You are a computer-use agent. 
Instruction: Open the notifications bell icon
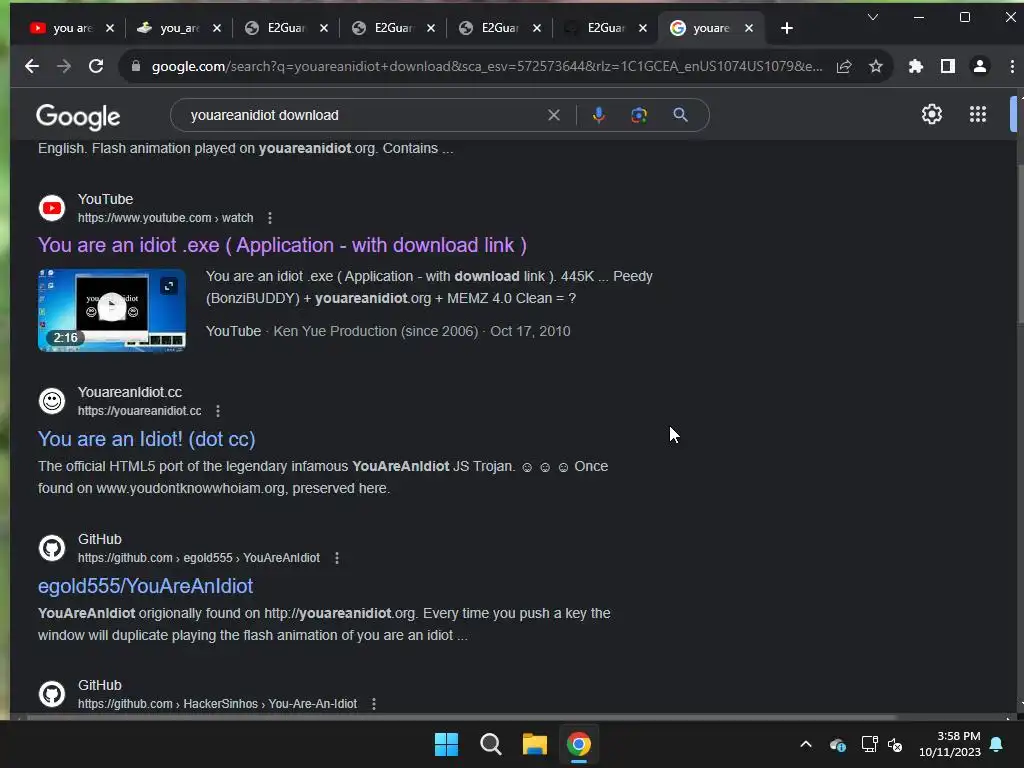point(997,744)
